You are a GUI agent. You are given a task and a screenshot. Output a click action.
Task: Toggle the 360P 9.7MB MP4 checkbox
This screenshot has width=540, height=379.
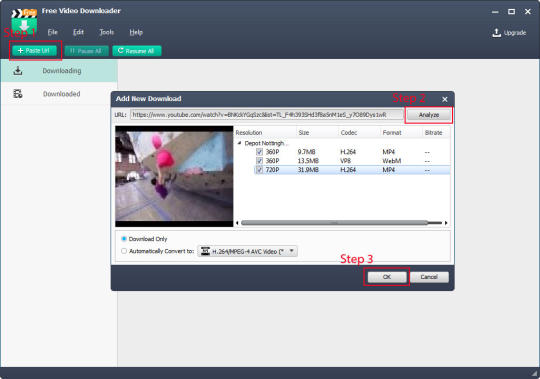pyautogui.click(x=260, y=152)
